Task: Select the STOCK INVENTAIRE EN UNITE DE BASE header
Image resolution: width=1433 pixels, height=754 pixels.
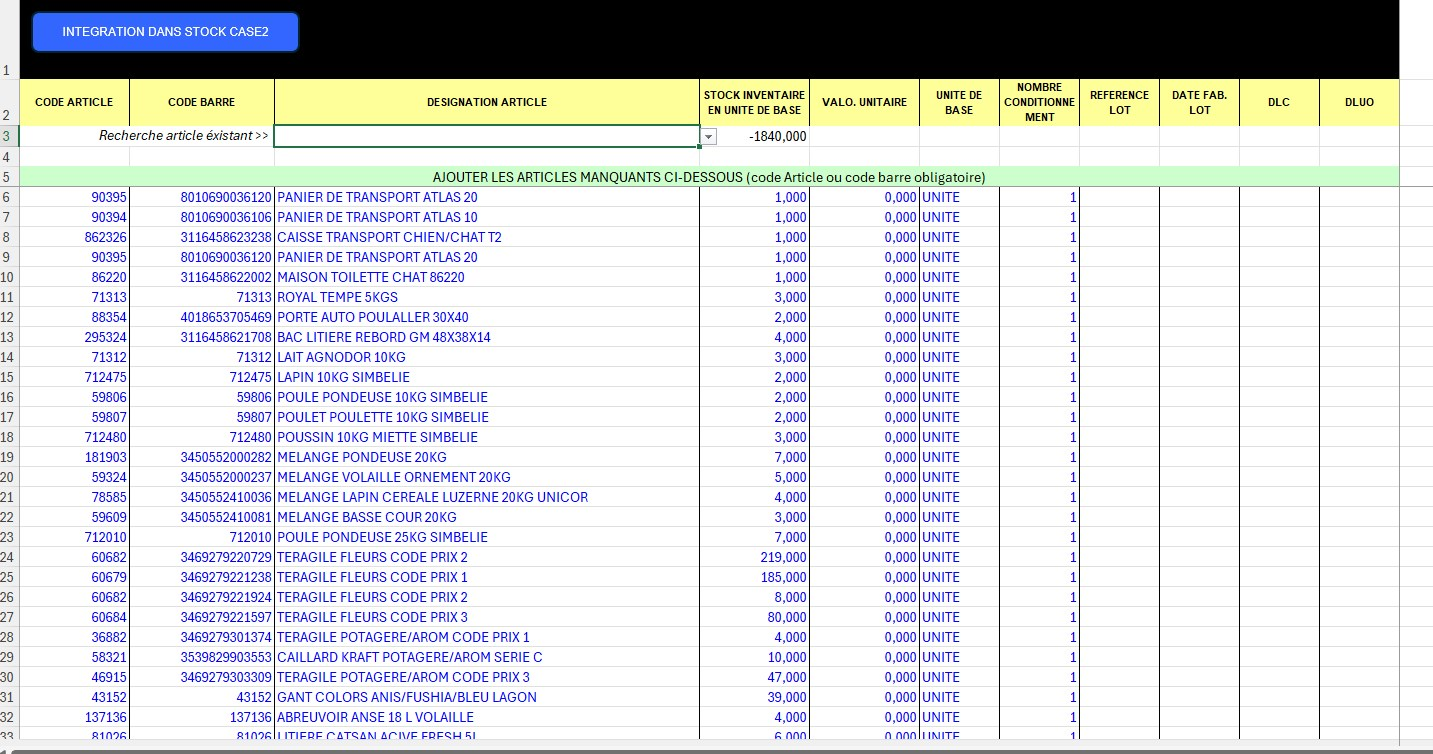Action: 754,102
